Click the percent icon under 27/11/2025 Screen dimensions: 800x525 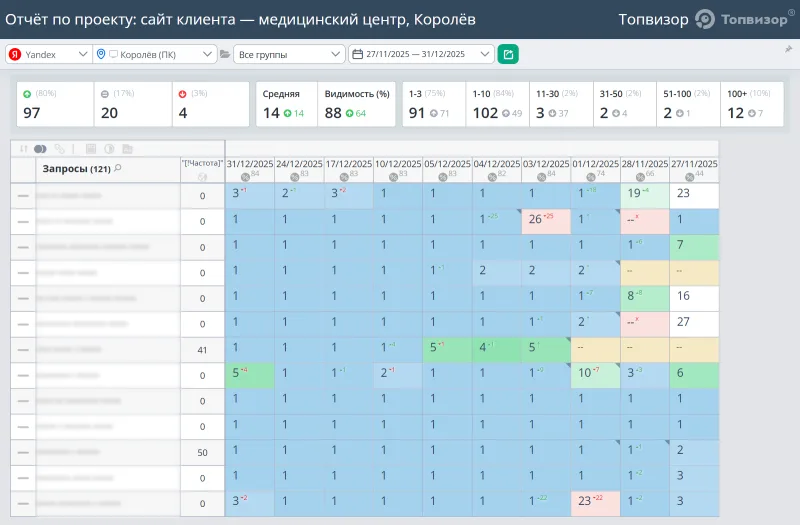click(x=690, y=177)
